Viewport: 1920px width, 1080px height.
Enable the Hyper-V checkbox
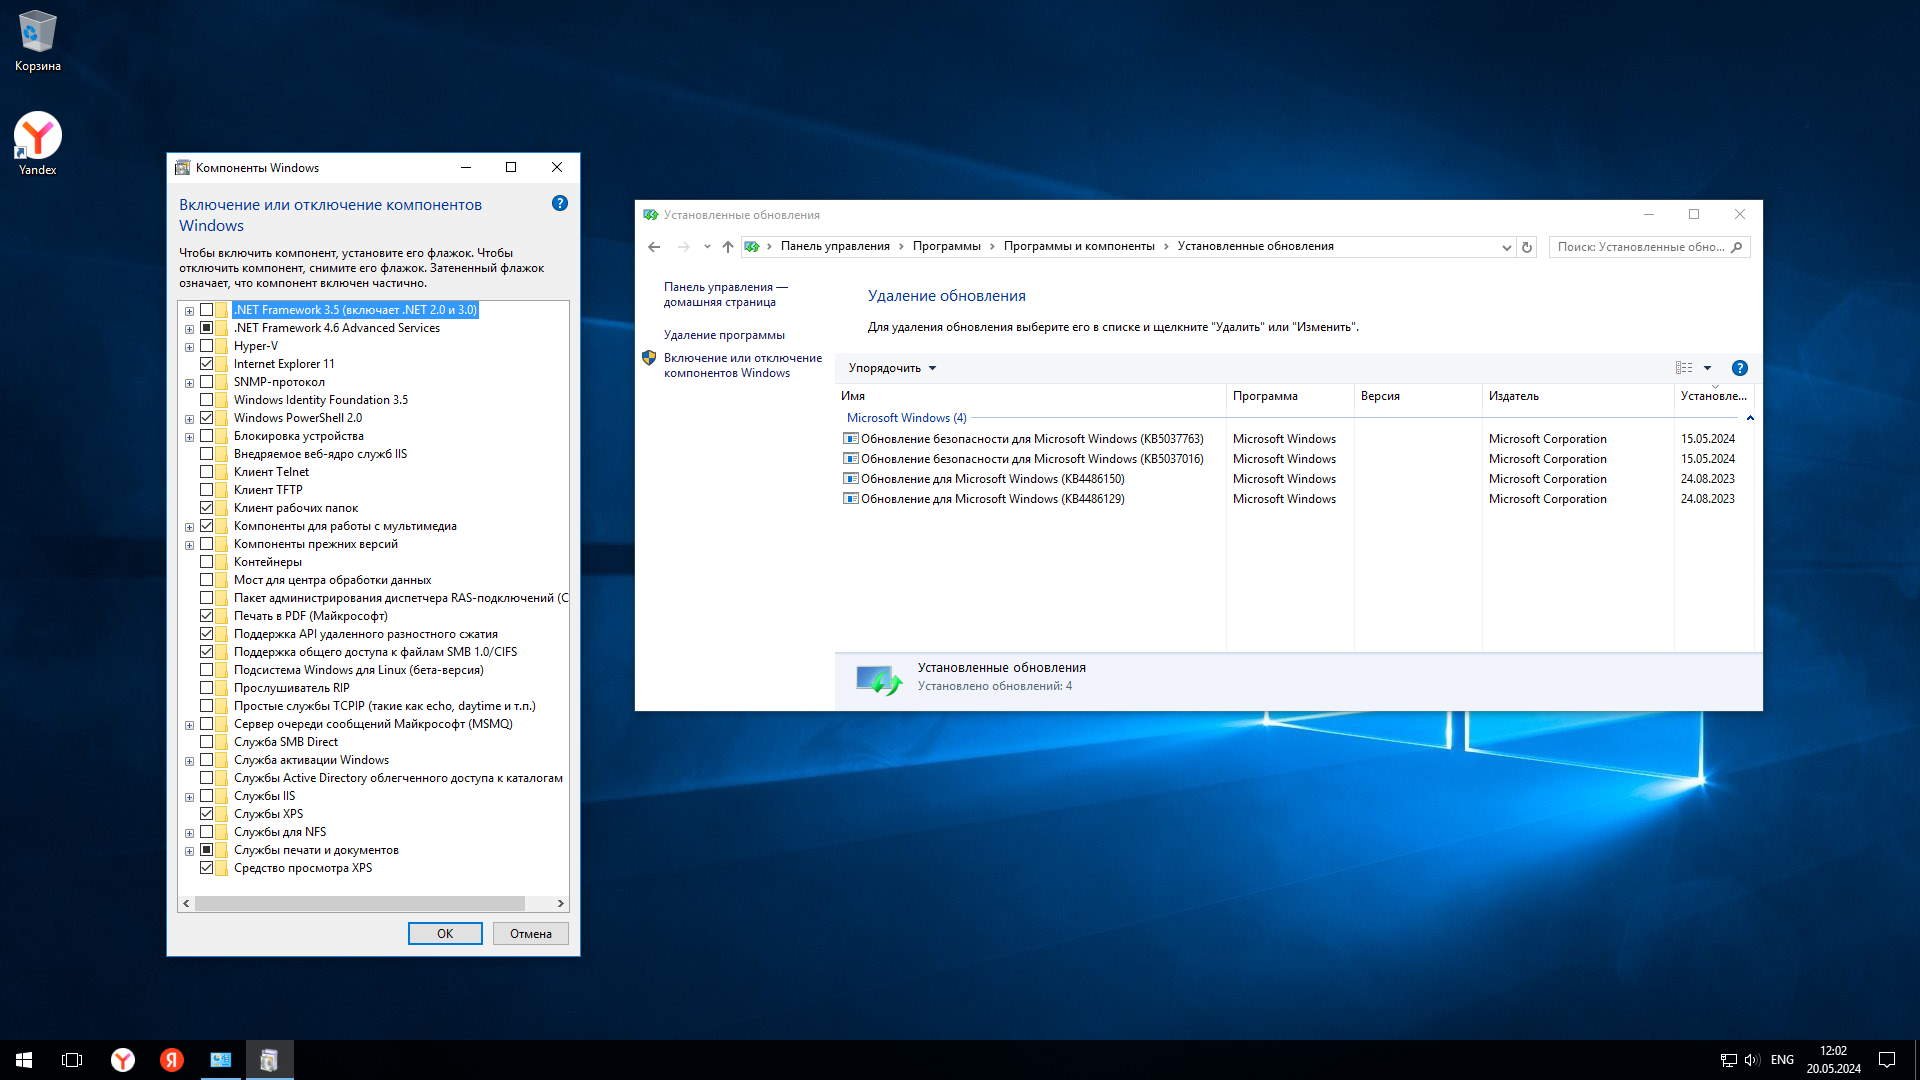pos(207,346)
